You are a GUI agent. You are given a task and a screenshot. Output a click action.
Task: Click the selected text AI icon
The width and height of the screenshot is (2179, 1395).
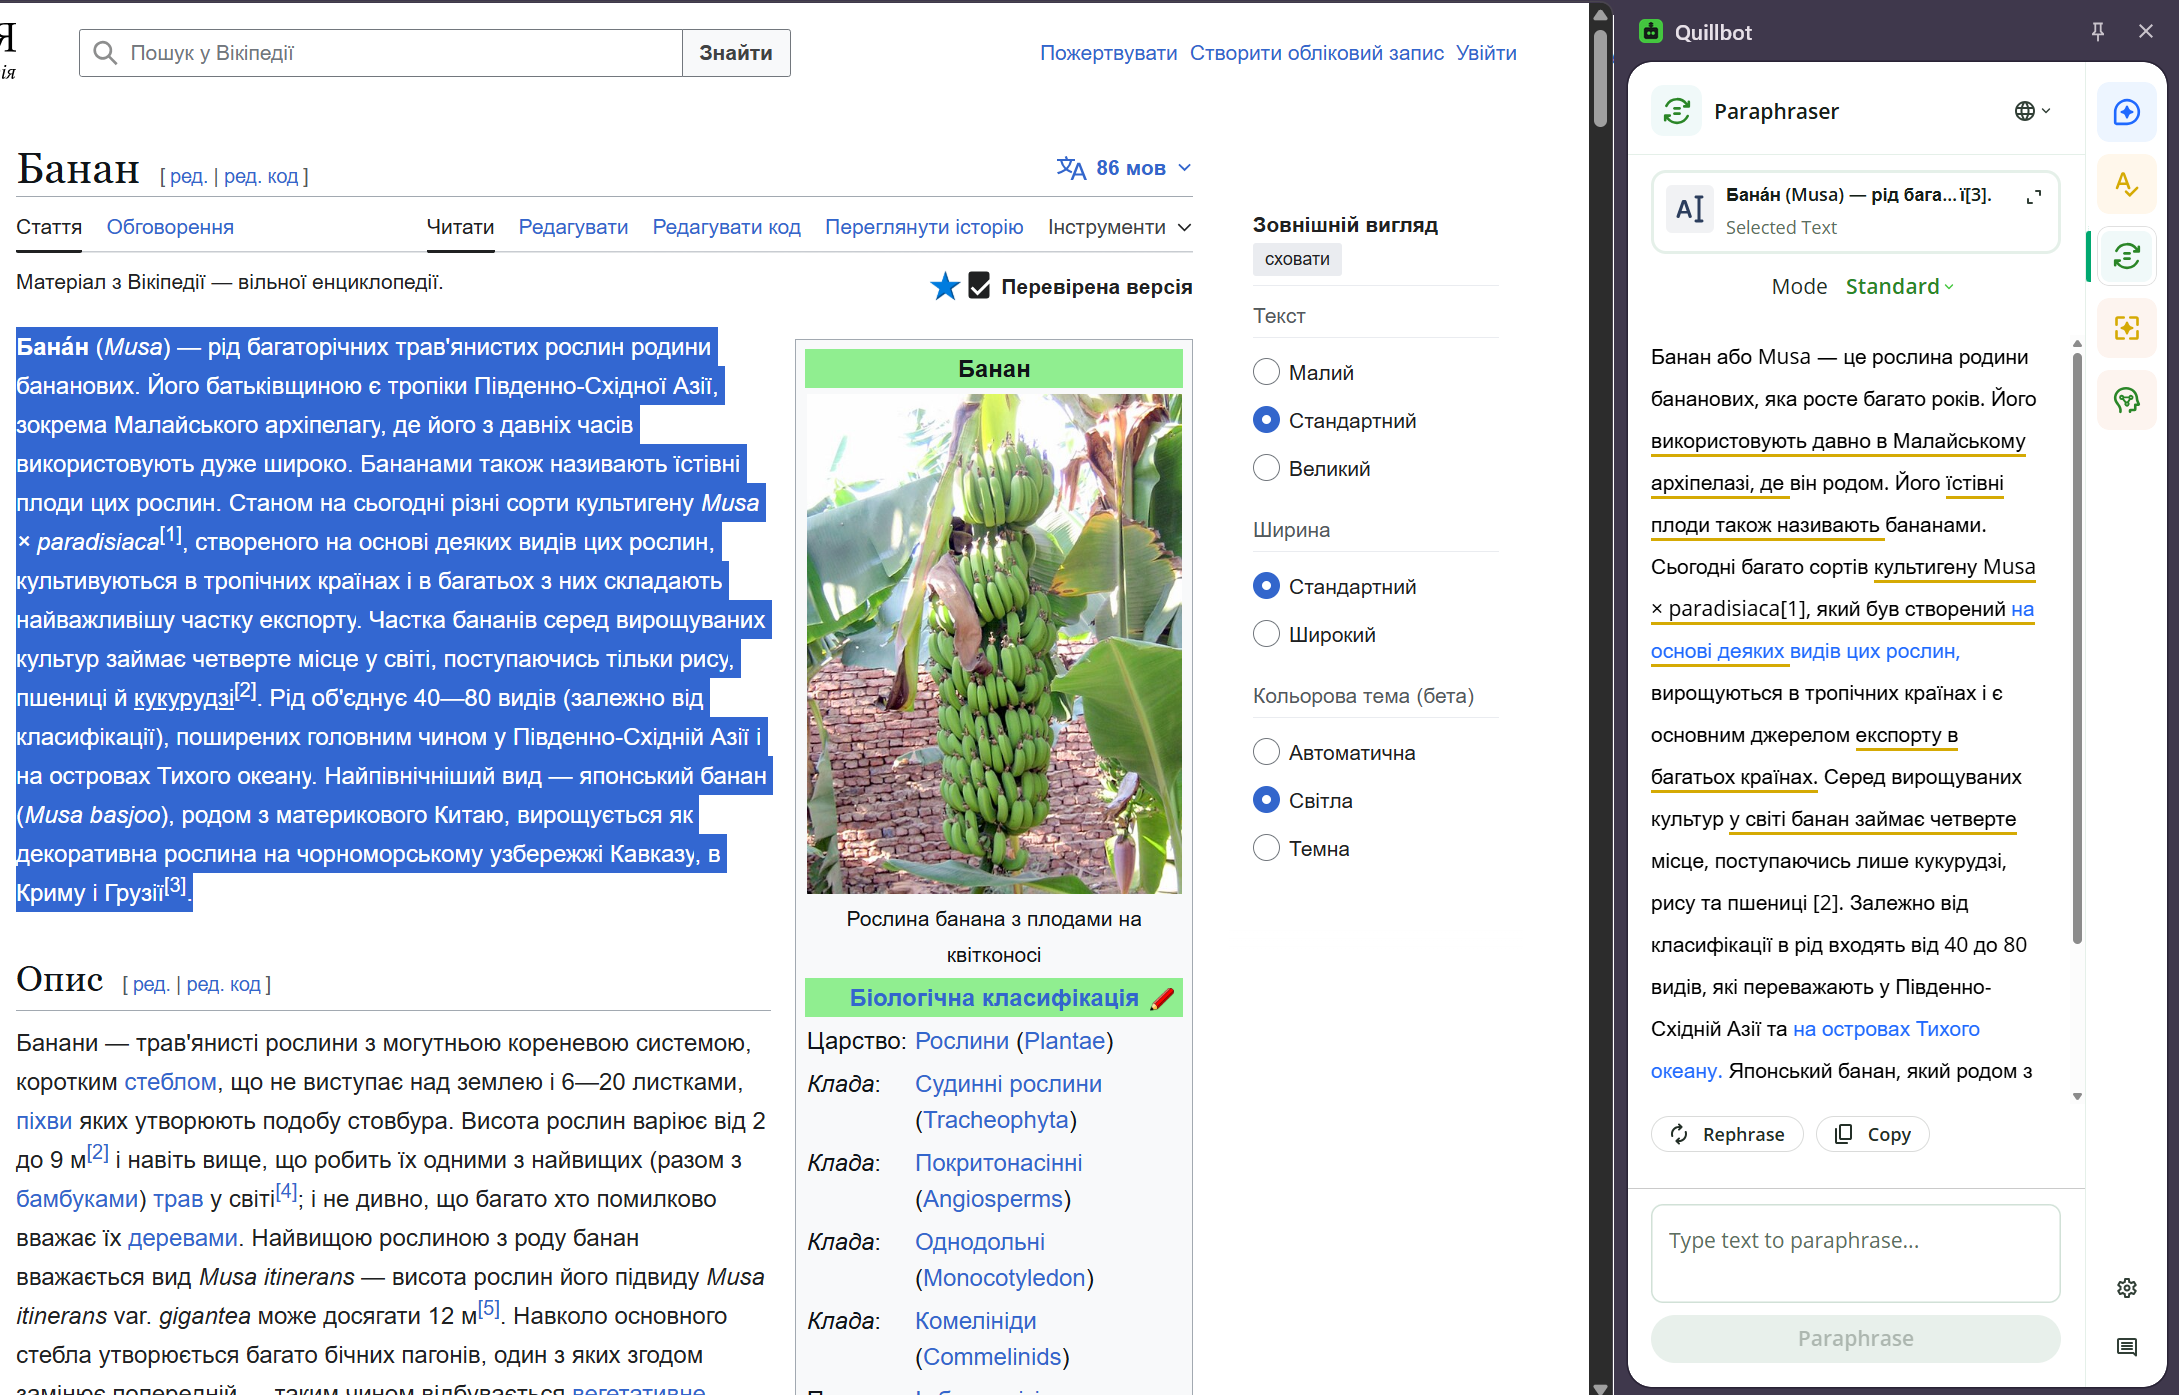(x=1690, y=209)
